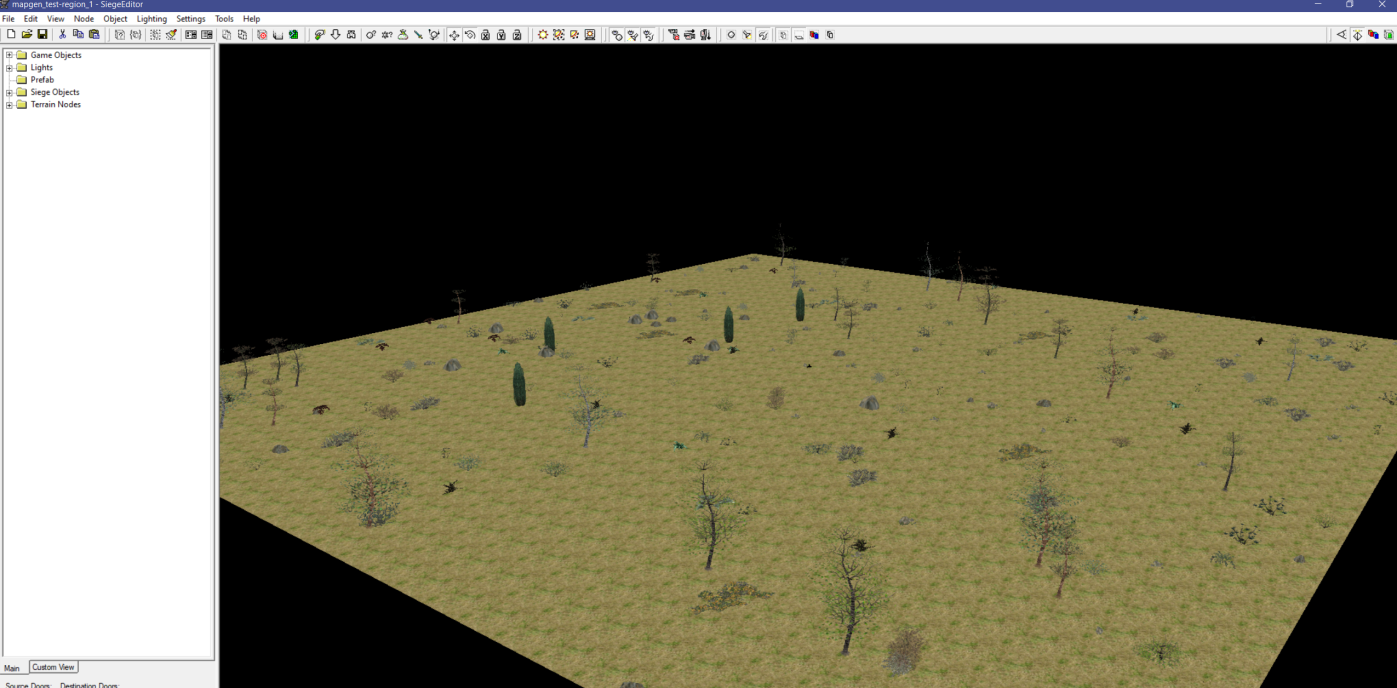Image resolution: width=1397 pixels, height=688 pixels.
Task: Click the Paste clipboard icon
Action: (x=94, y=34)
